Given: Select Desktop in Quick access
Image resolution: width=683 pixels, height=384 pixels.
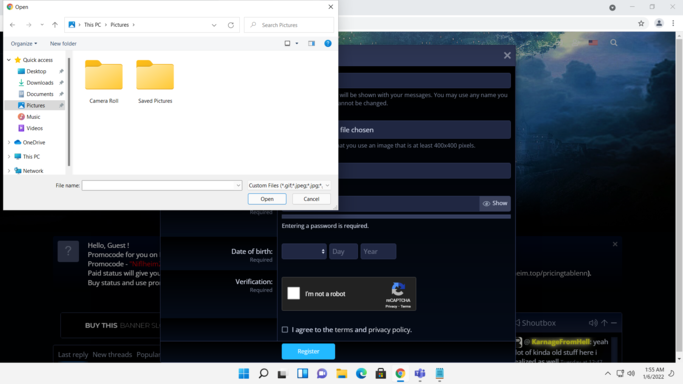Looking at the screenshot, I should pos(36,71).
